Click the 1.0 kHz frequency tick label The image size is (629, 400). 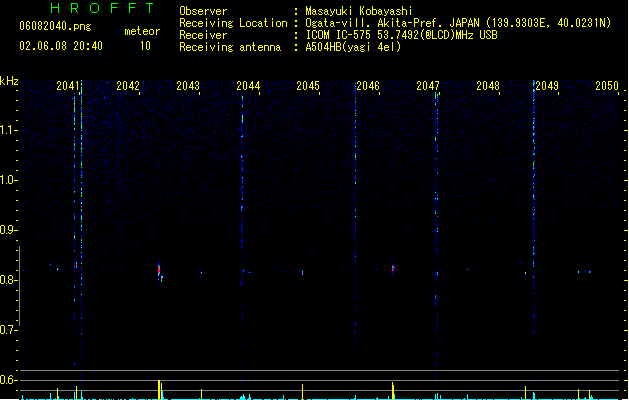coord(8,180)
